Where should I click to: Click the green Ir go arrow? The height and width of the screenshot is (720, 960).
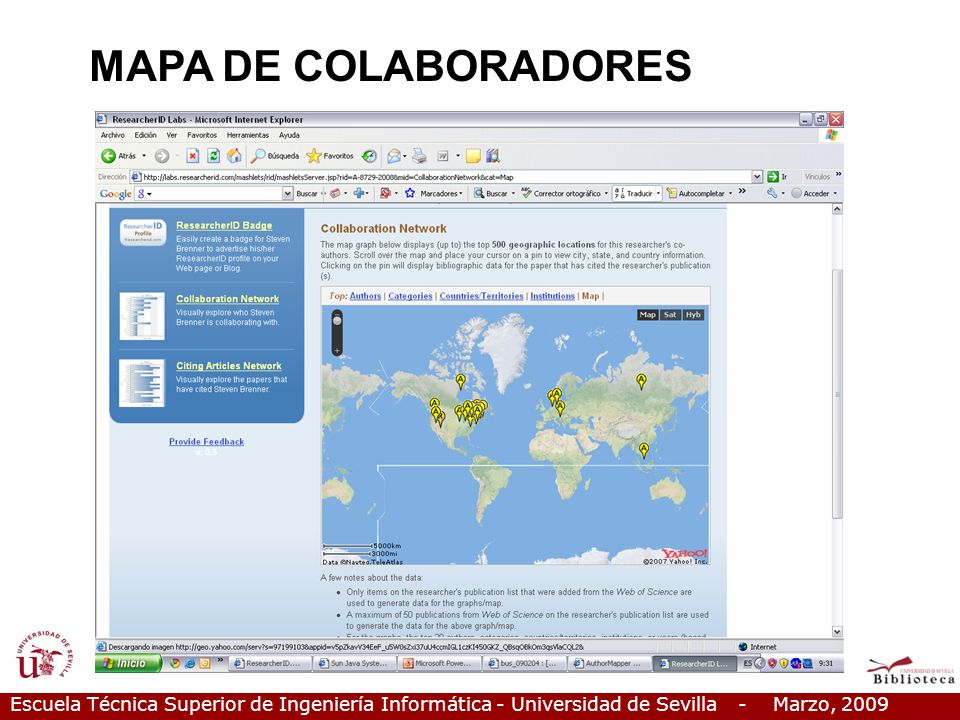tap(773, 176)
